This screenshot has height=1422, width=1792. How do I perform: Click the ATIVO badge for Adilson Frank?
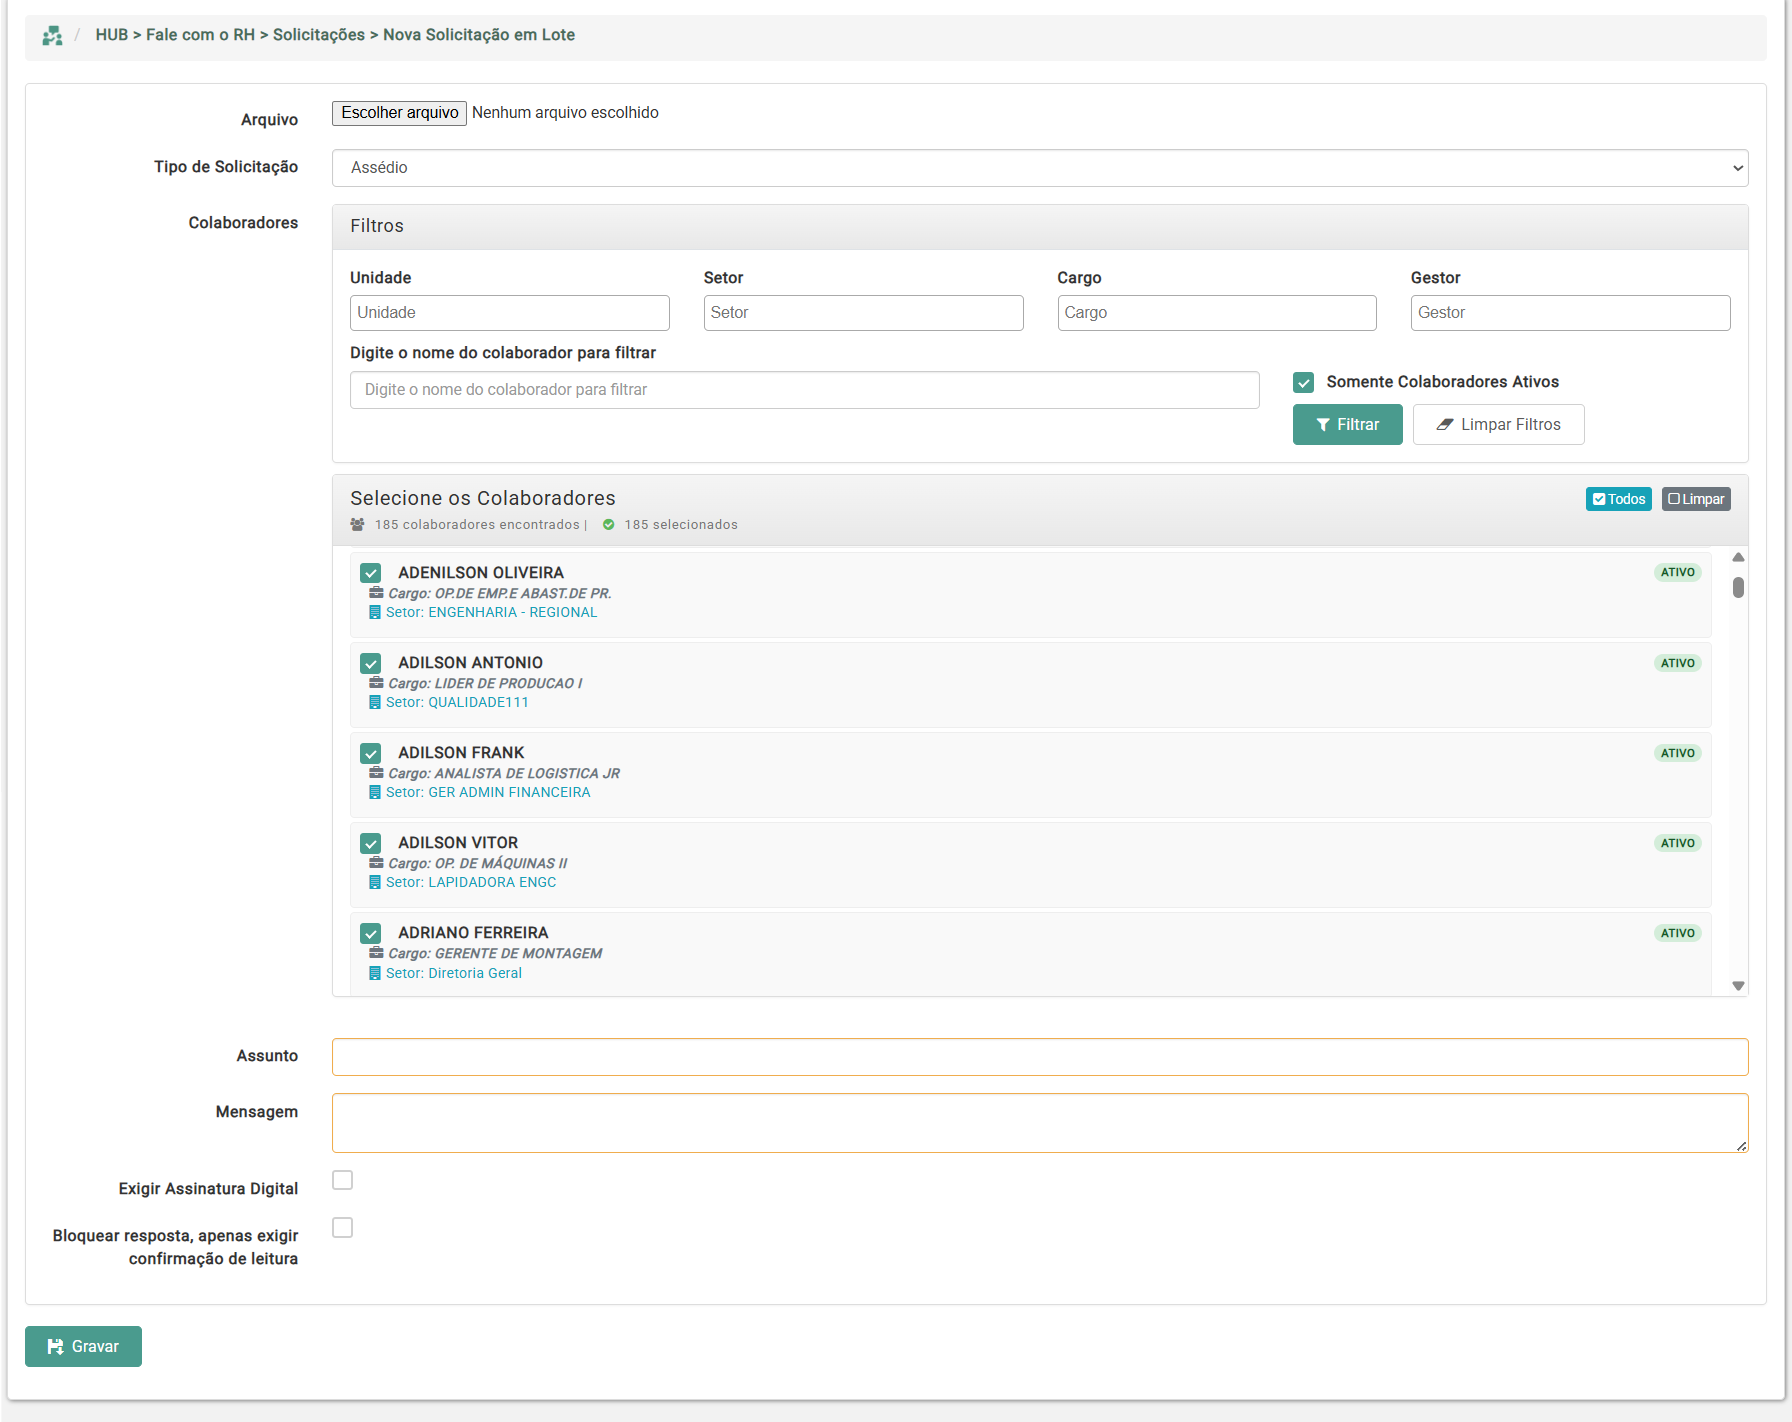1677,753
